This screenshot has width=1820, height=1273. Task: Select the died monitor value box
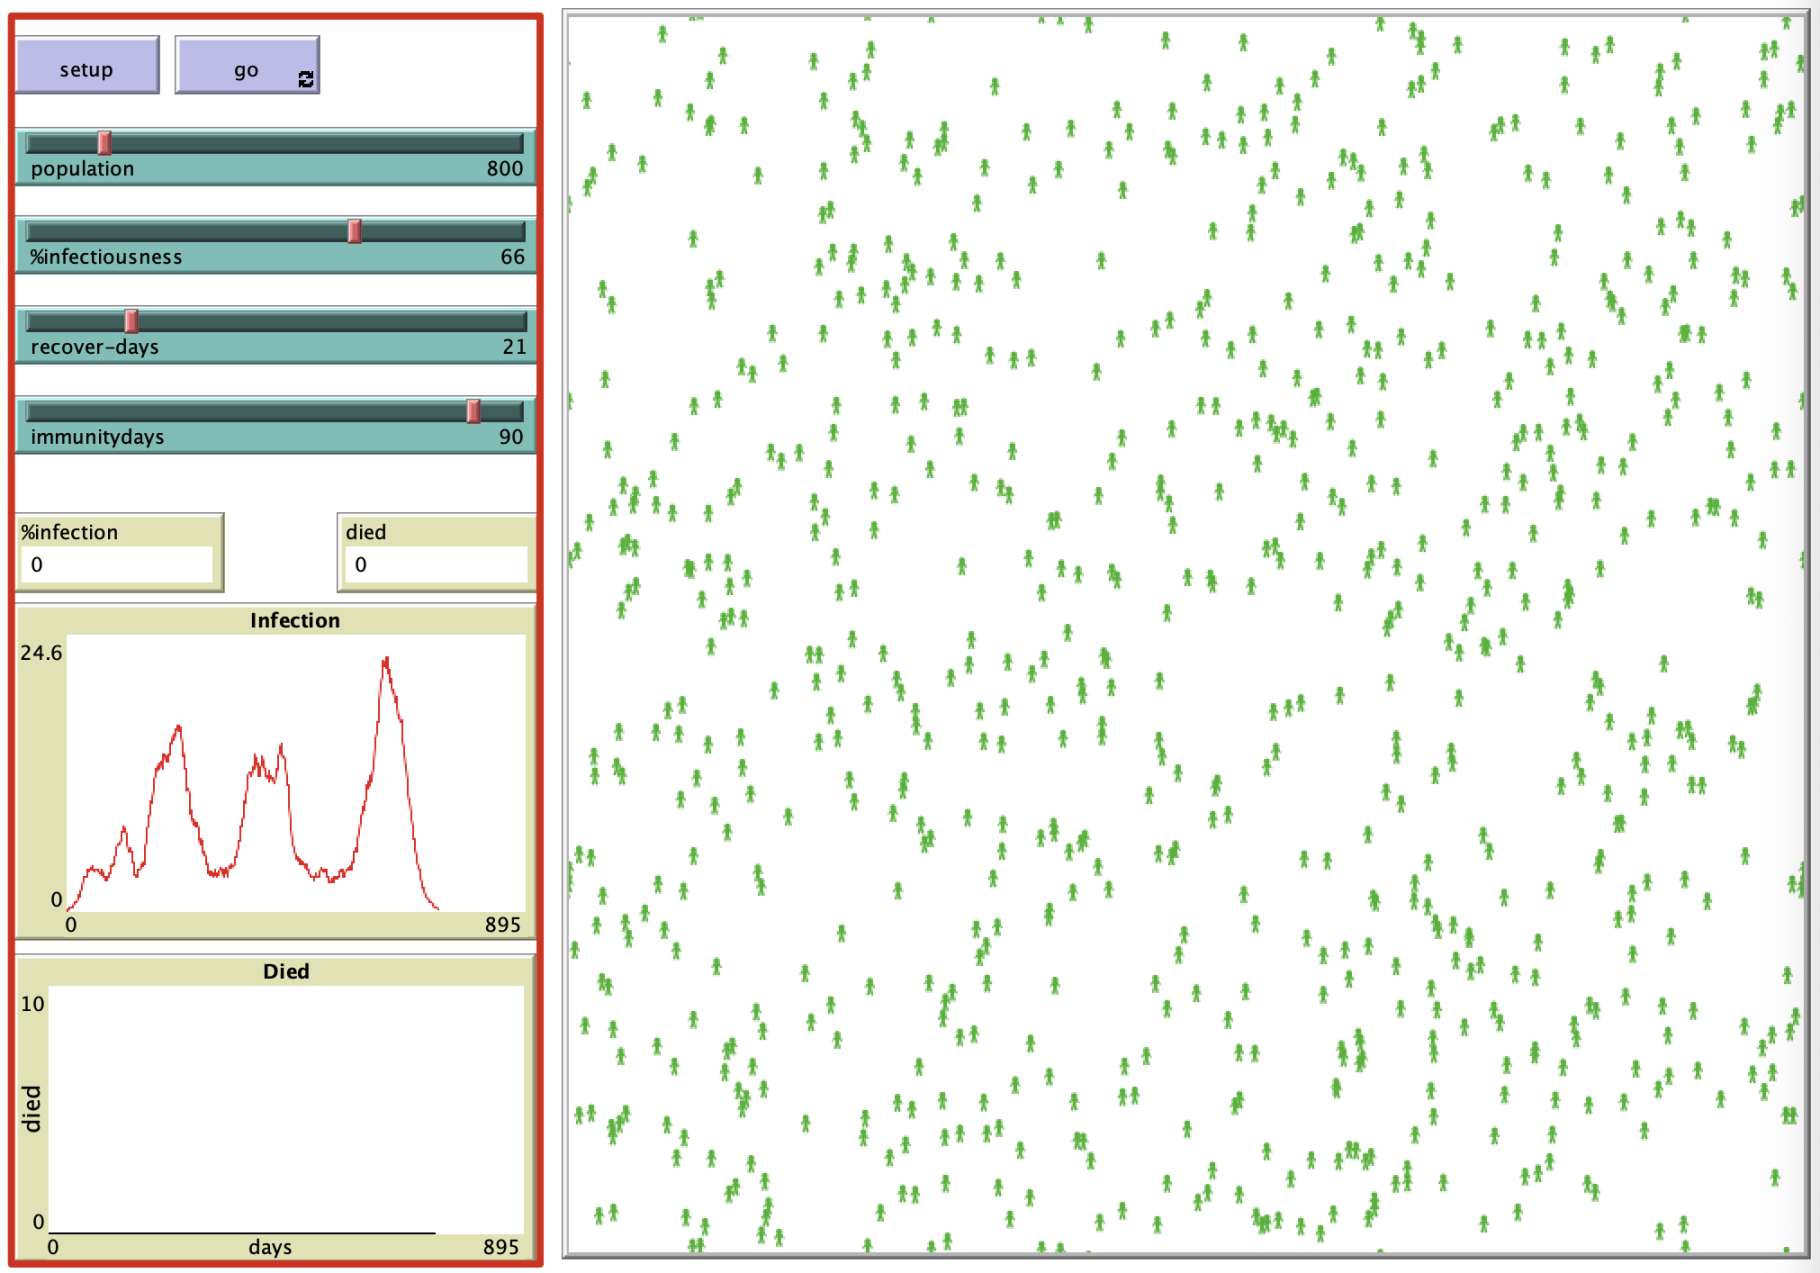click(x=436, y=564)
